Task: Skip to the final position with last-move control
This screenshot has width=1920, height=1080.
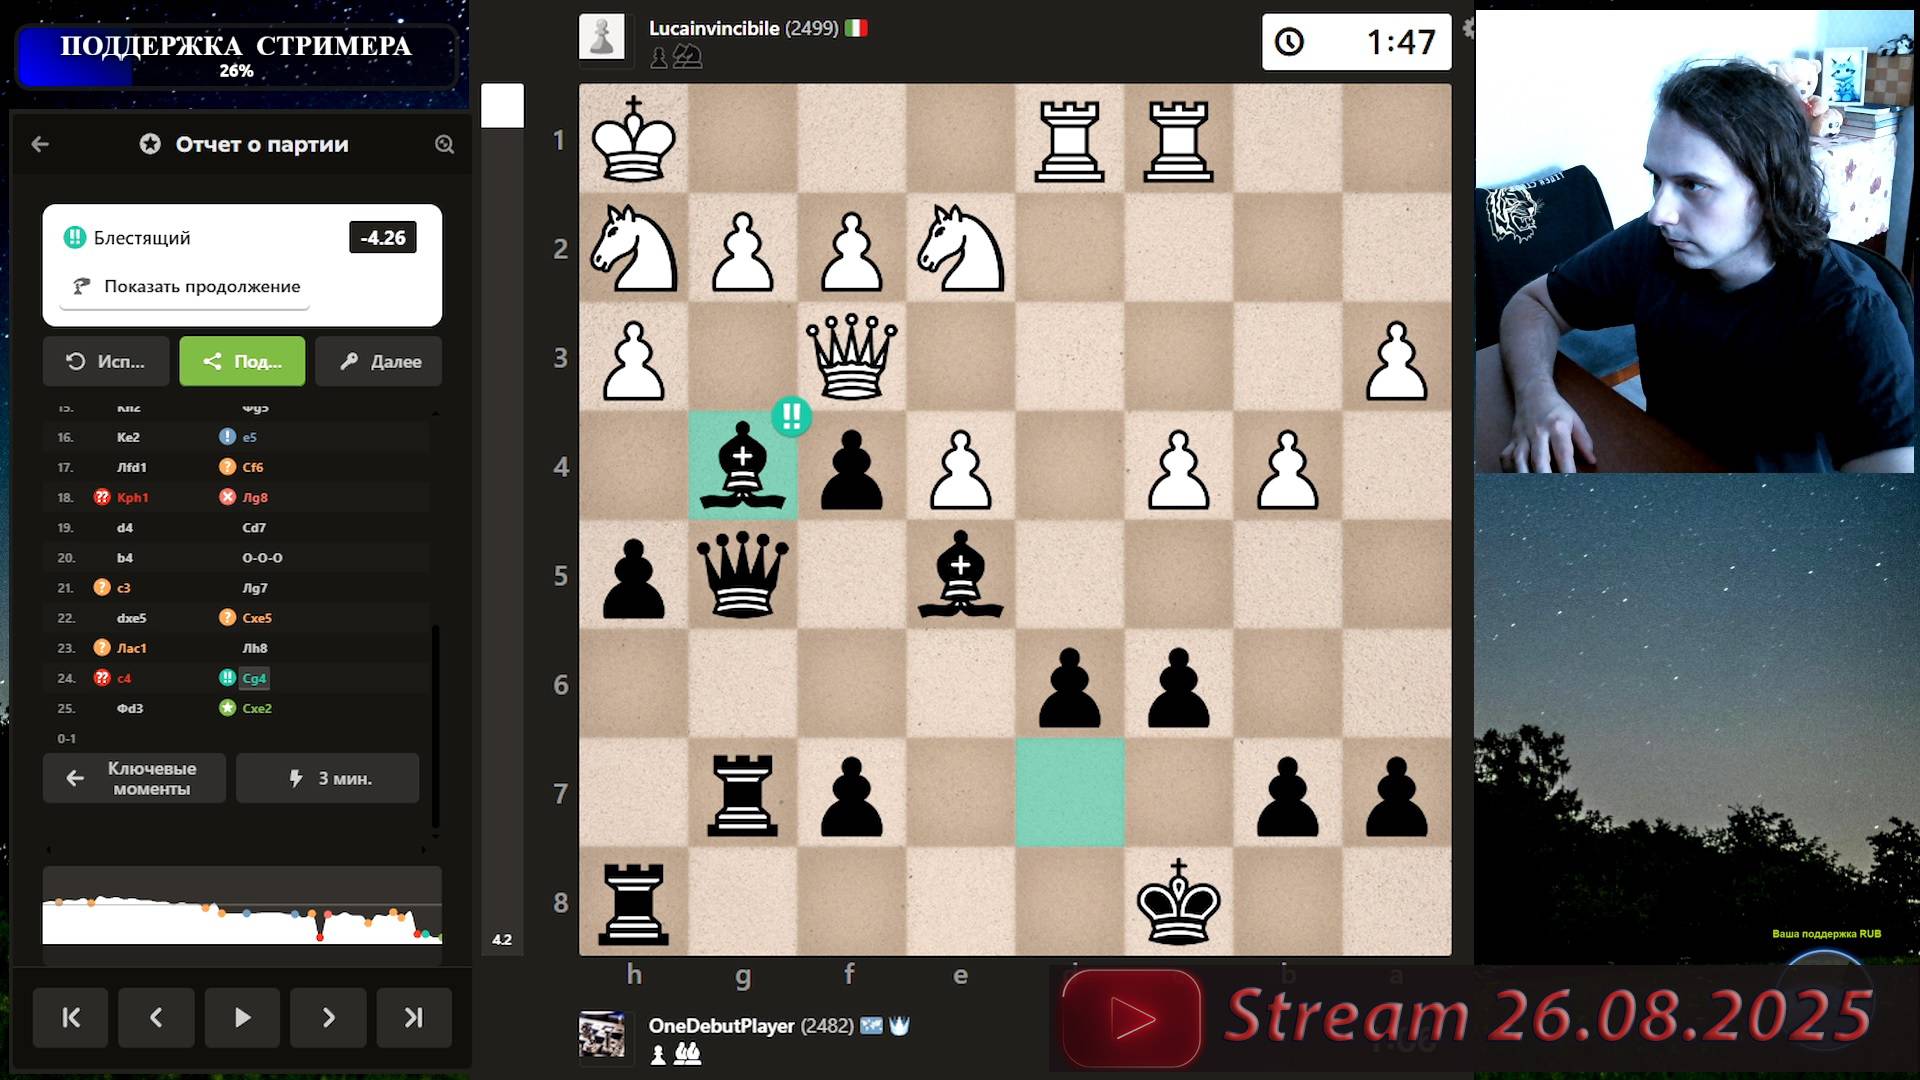Action: (x=414, y=1017)
